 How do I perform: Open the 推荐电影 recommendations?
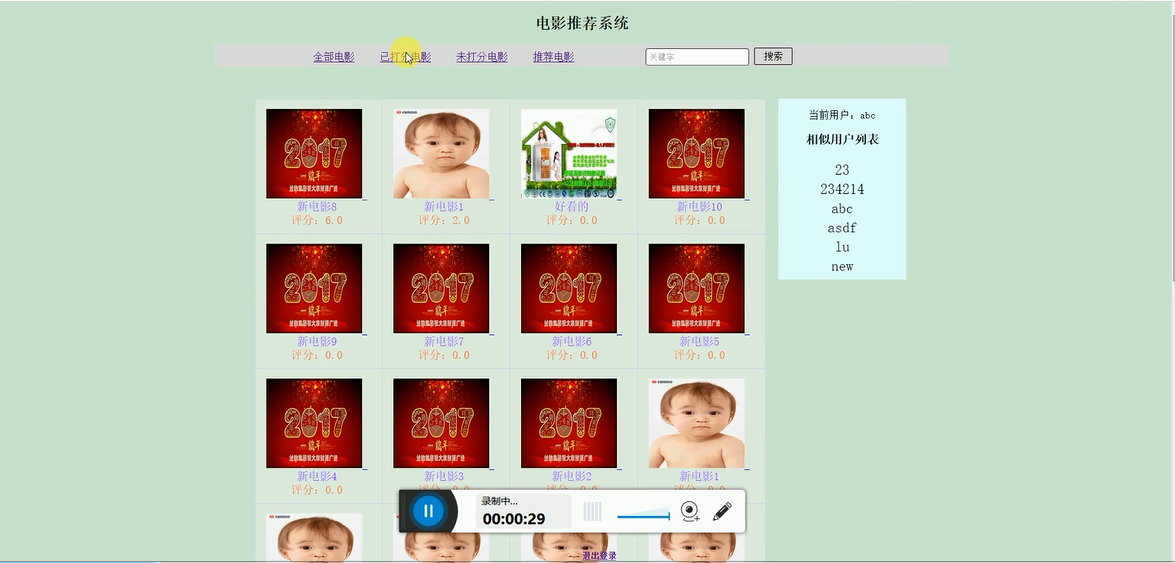click(x=553, y=57)
